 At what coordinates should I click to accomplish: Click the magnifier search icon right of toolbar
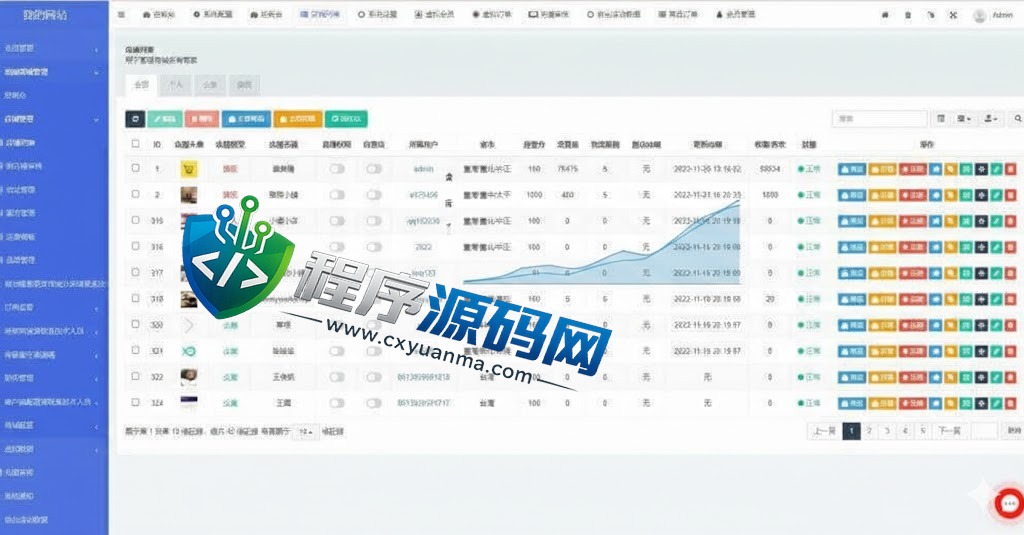(x=1017, y=119)
